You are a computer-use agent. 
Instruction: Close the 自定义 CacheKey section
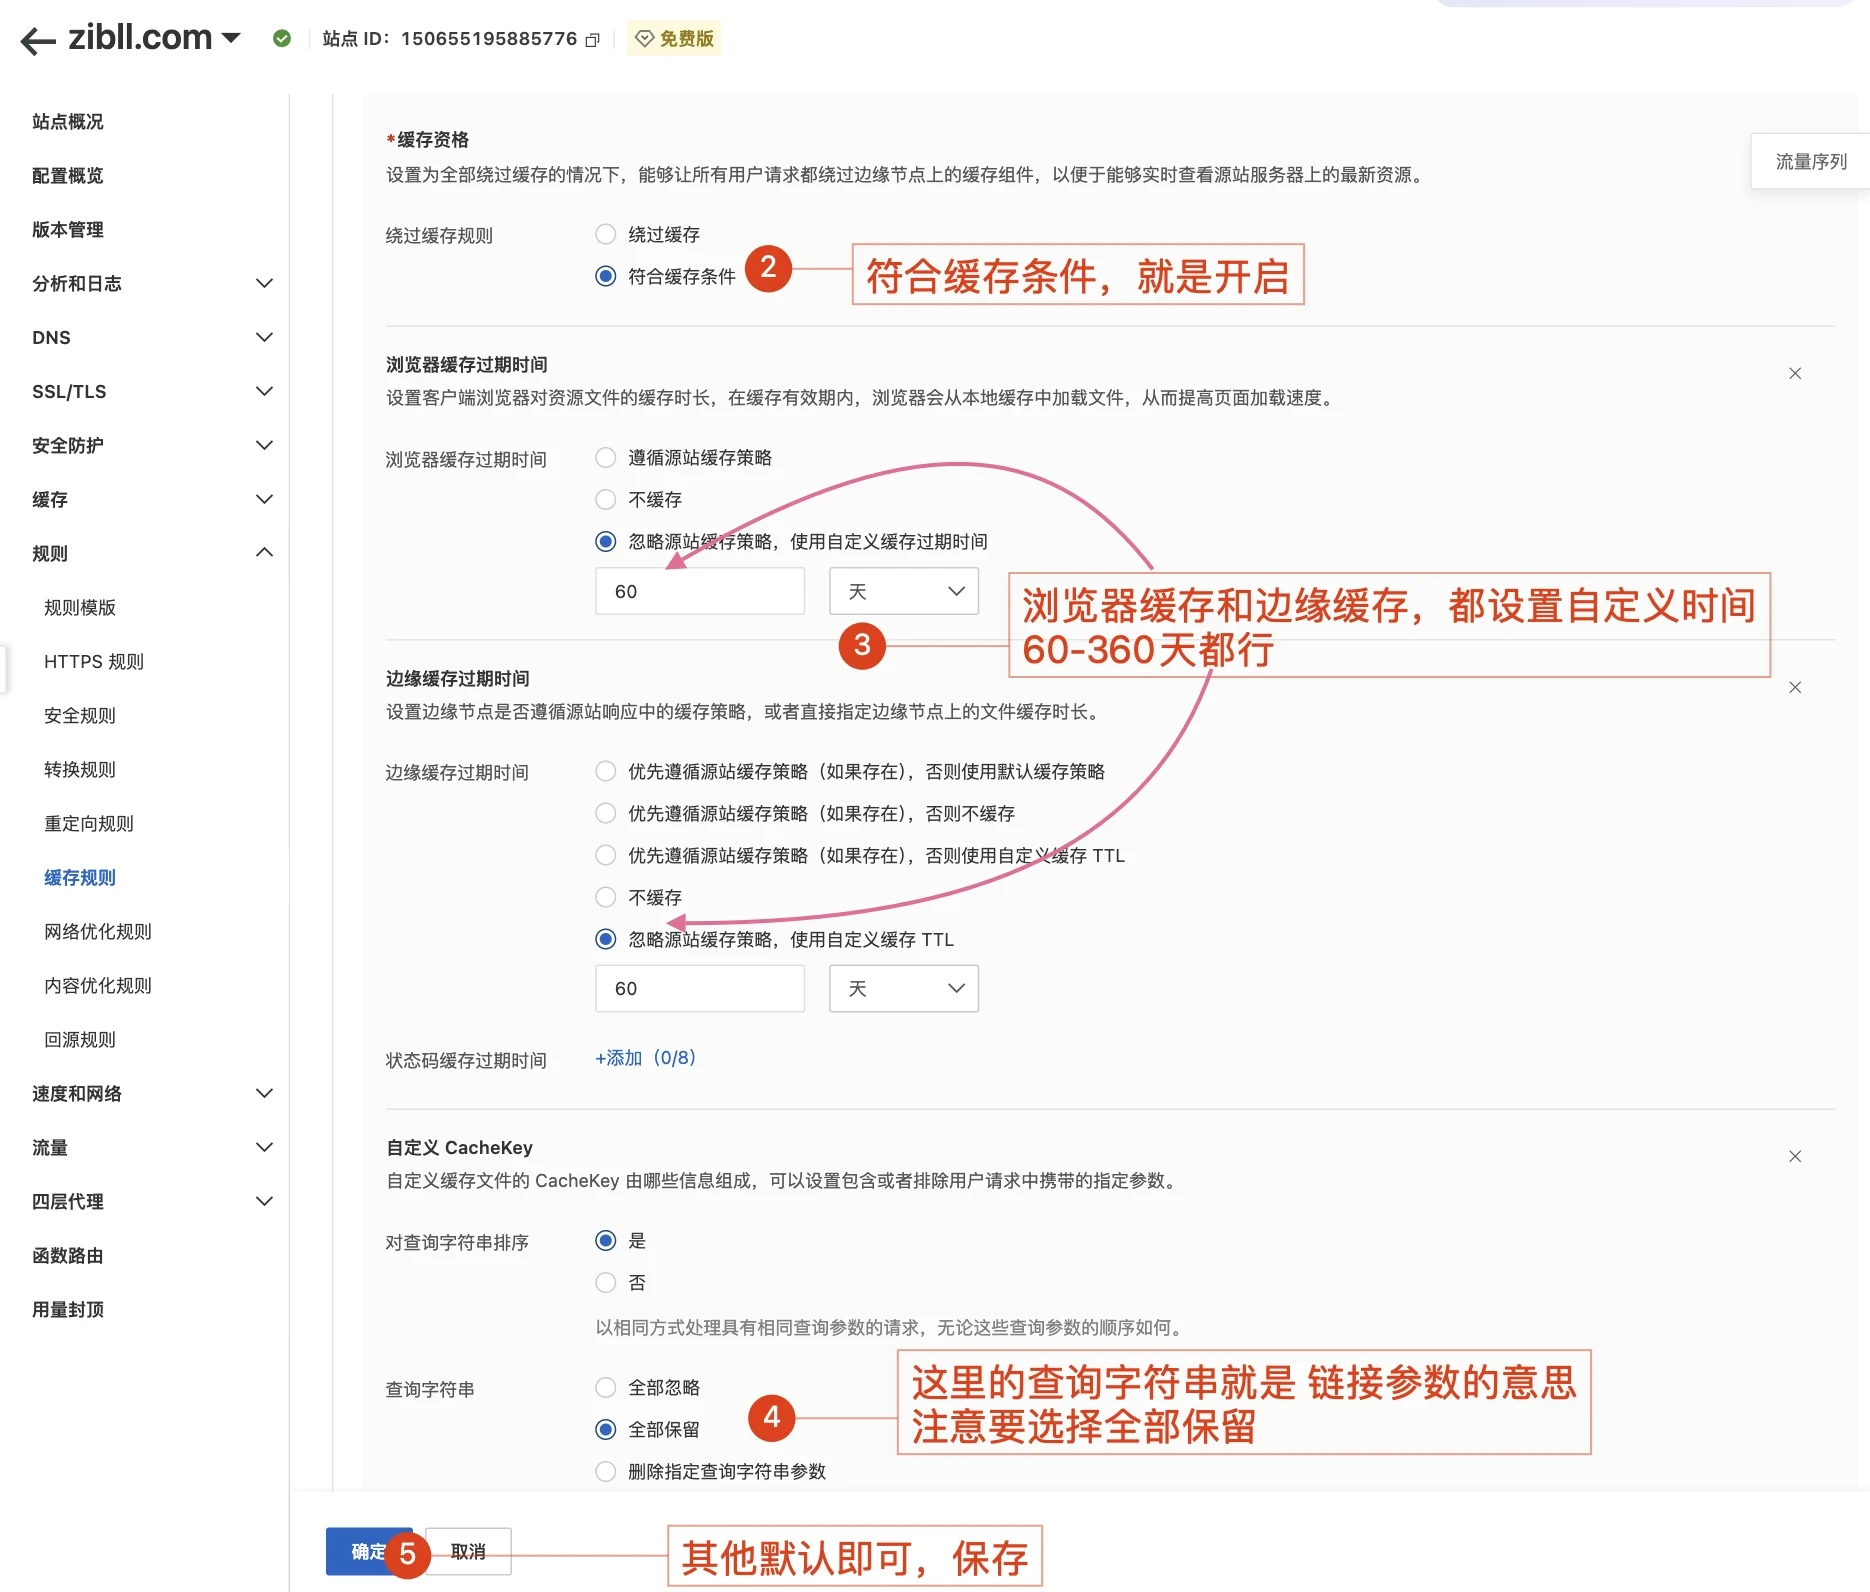pyautogui.click(x=1794, y=1156)
